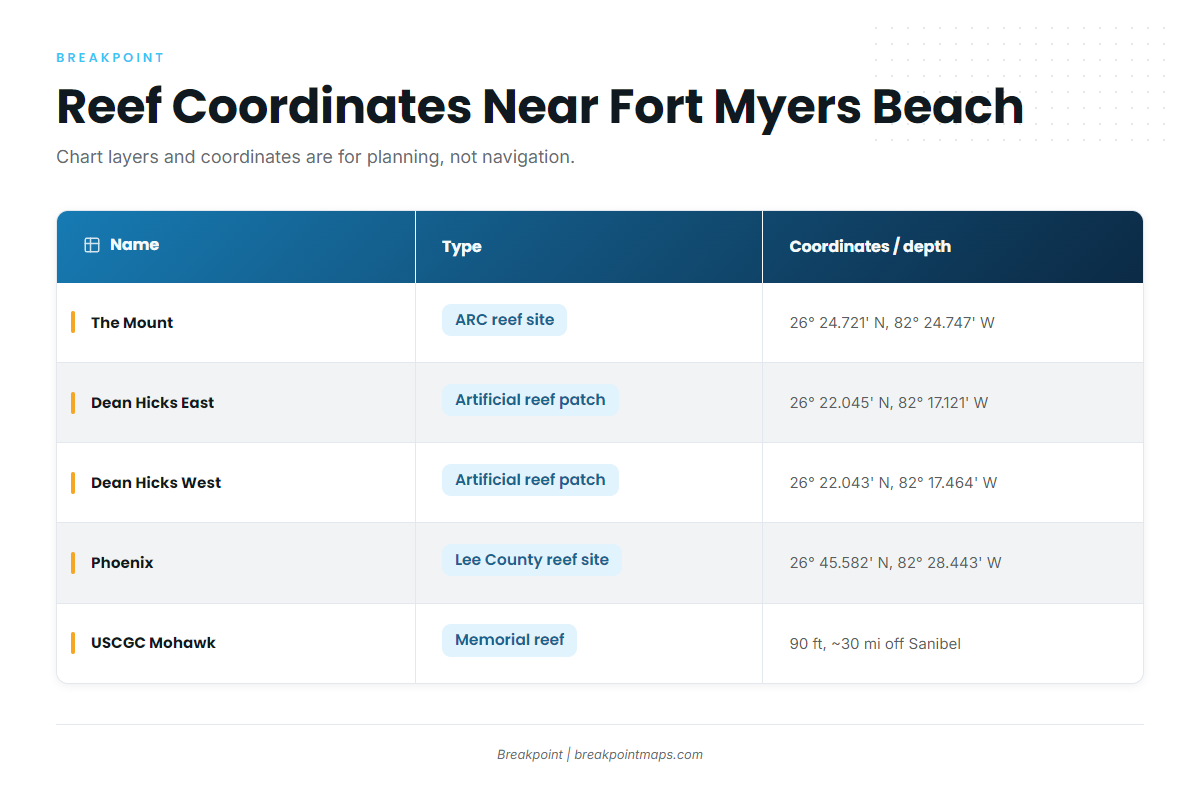Click The Mount row name
The image size is (1200, 789).
(x=132, y=323)
